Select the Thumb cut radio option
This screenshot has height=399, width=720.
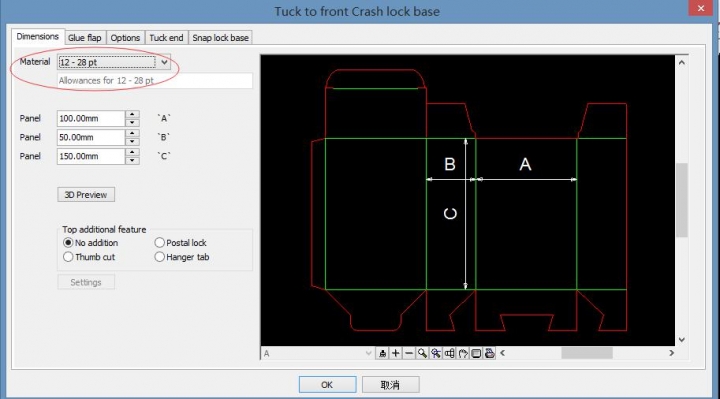point(68,257)
